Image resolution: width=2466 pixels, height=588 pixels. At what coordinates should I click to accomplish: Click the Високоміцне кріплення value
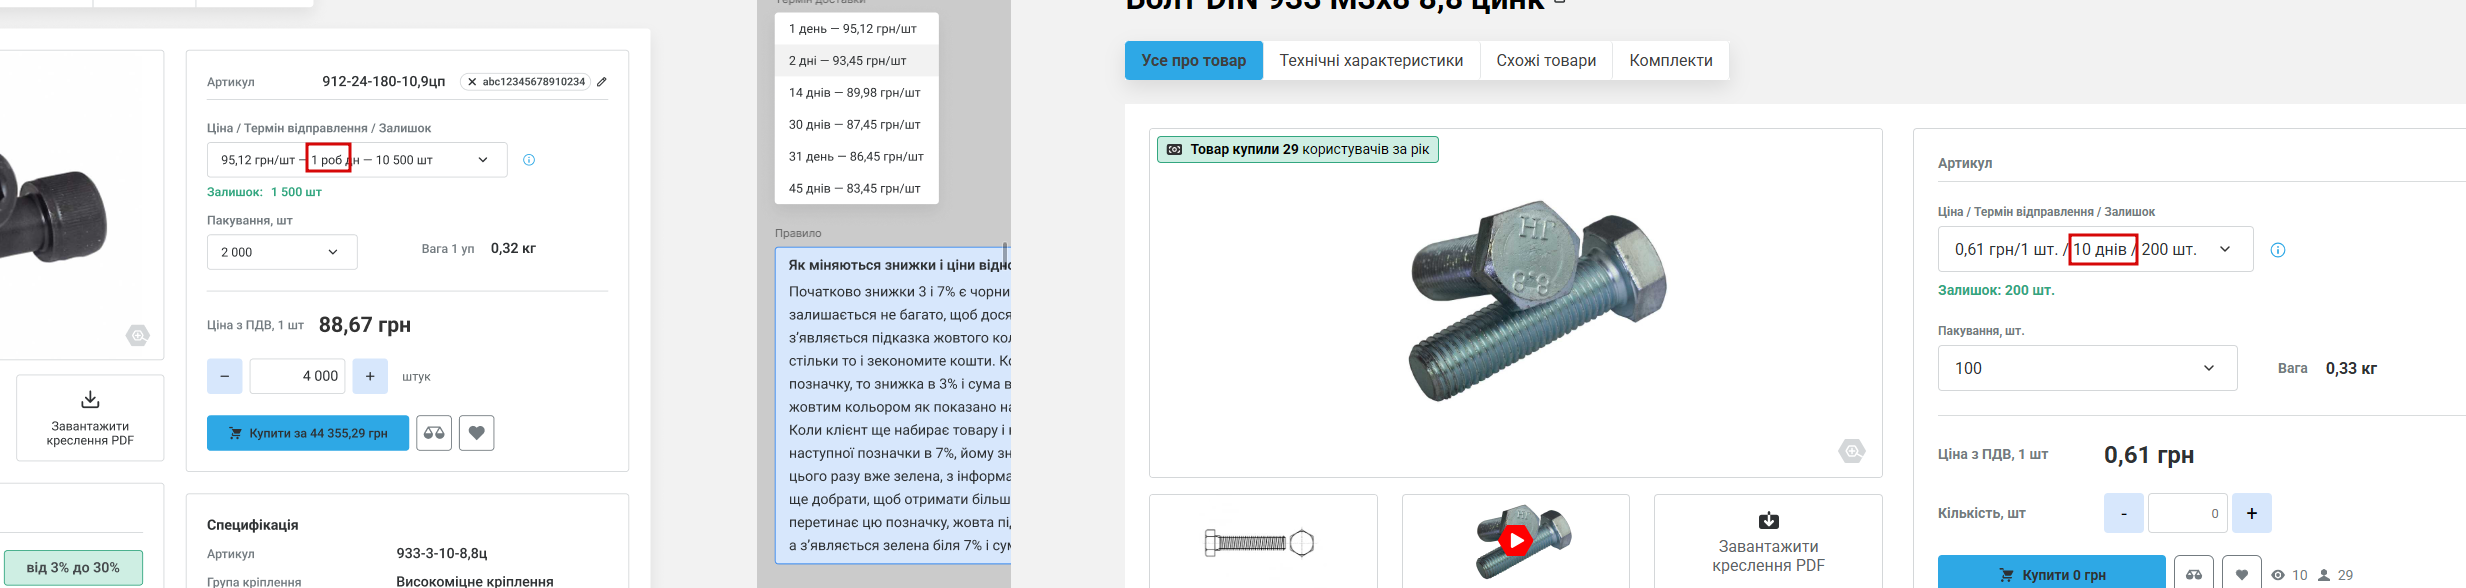475,581
